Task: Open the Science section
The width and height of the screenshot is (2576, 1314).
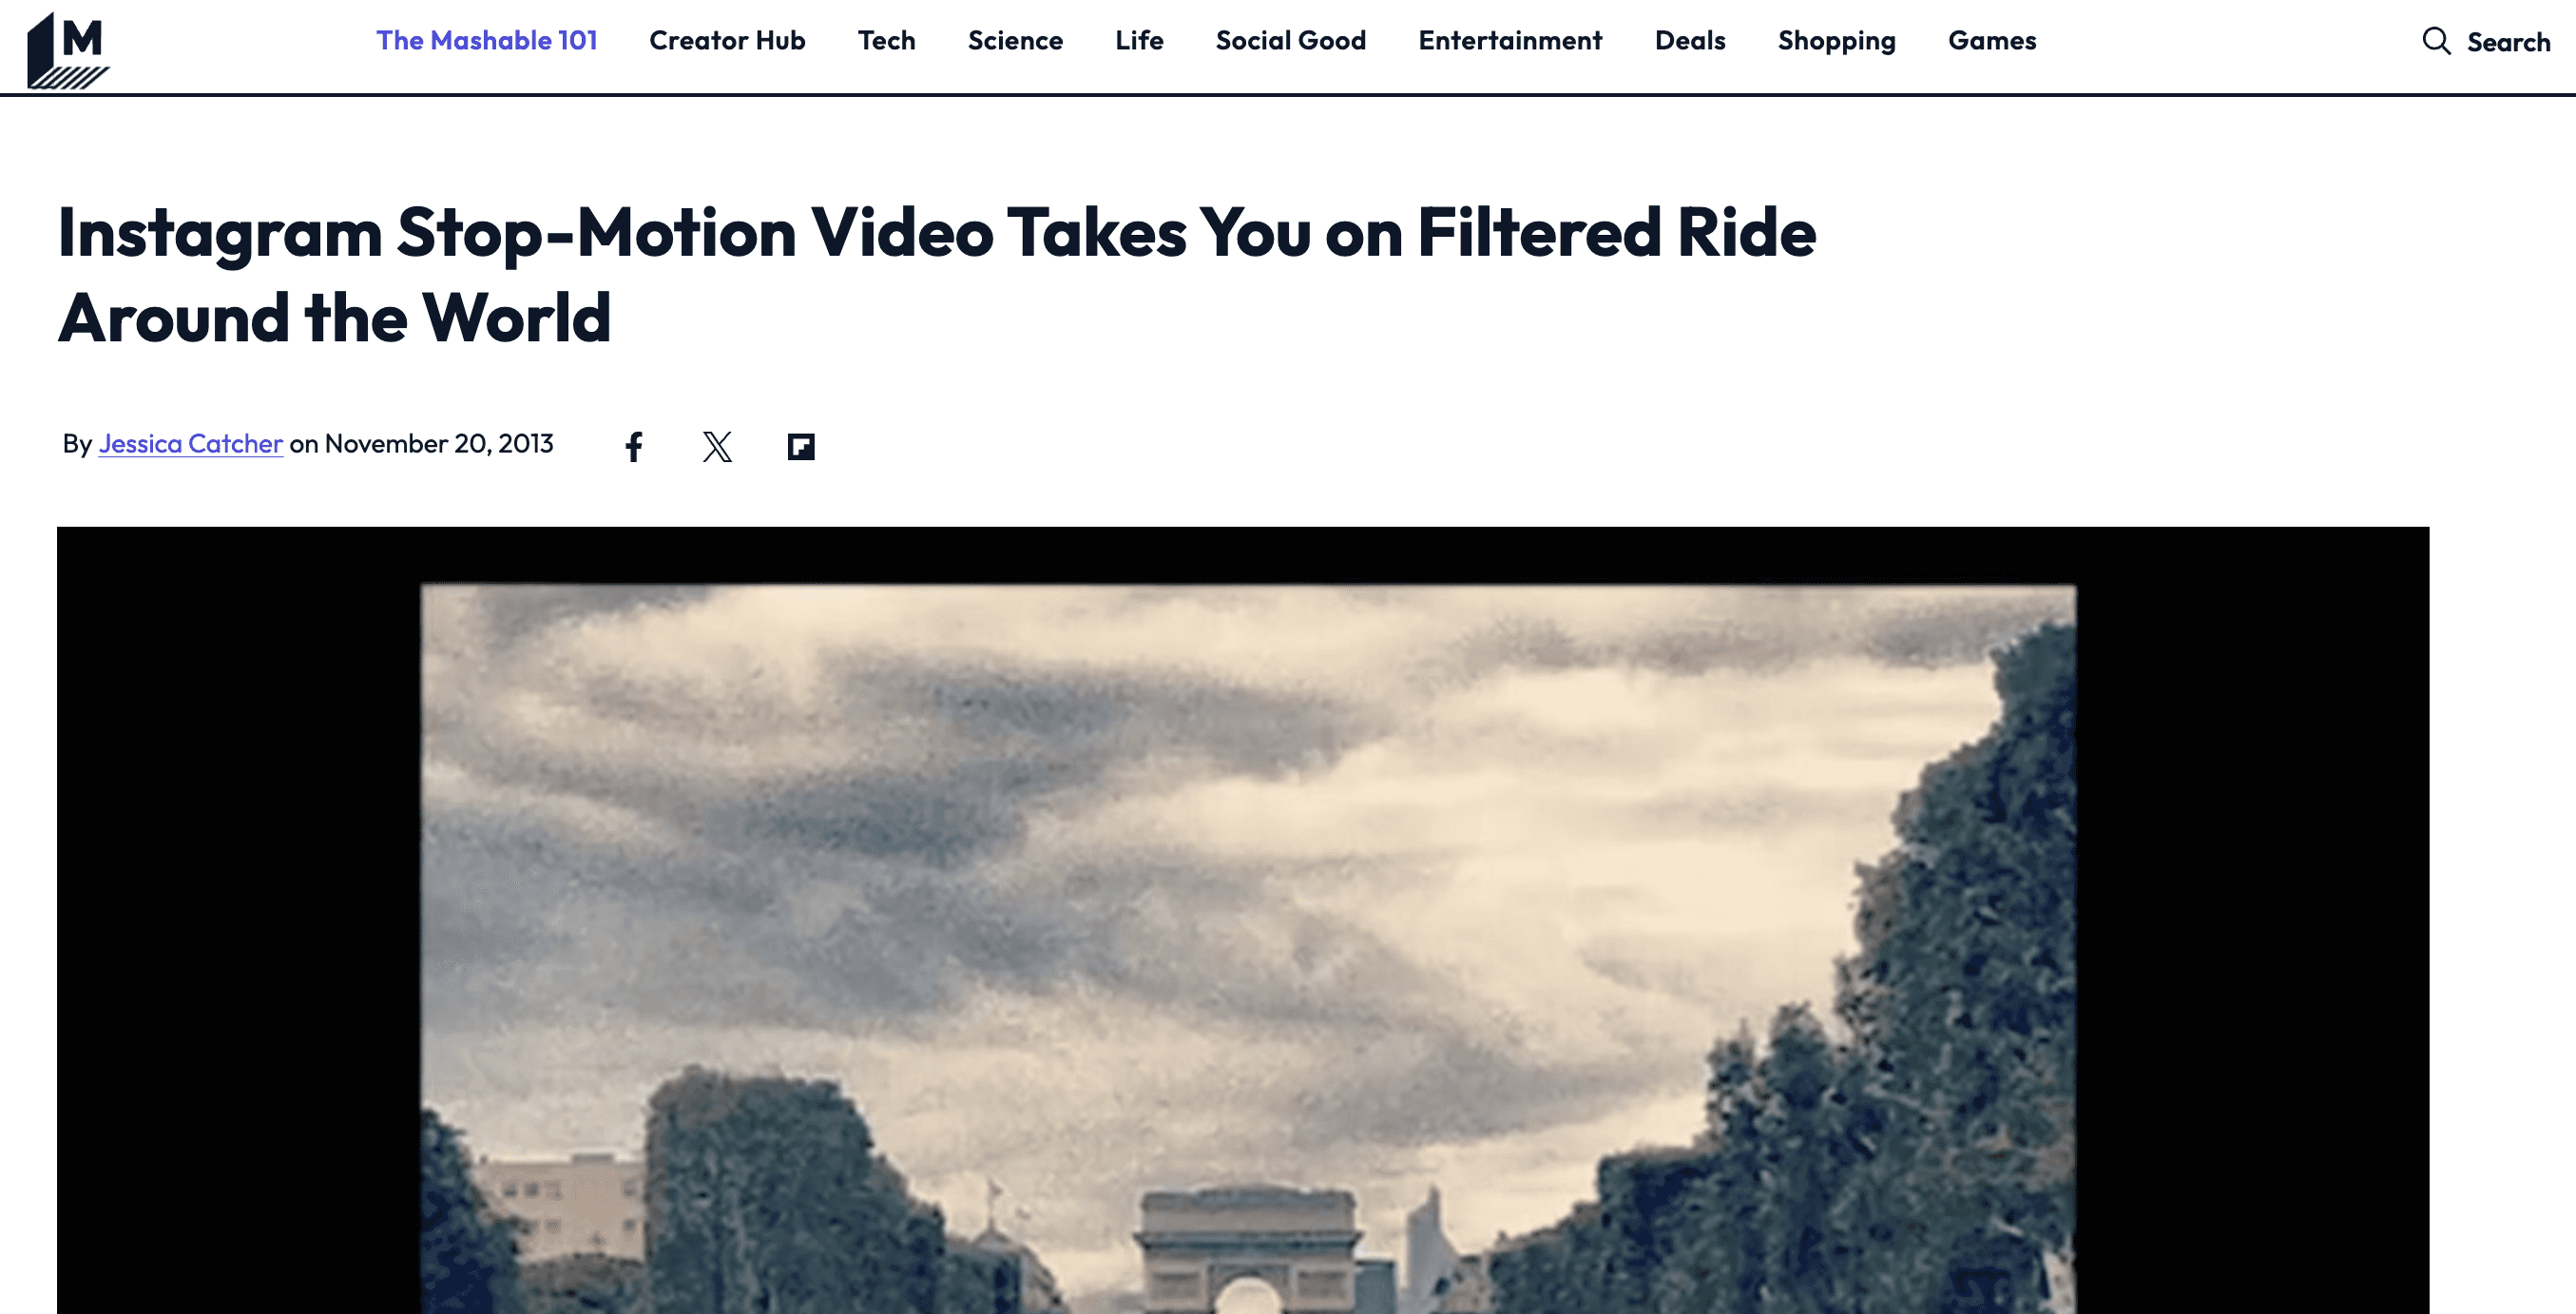Action: coord(1015,40)
